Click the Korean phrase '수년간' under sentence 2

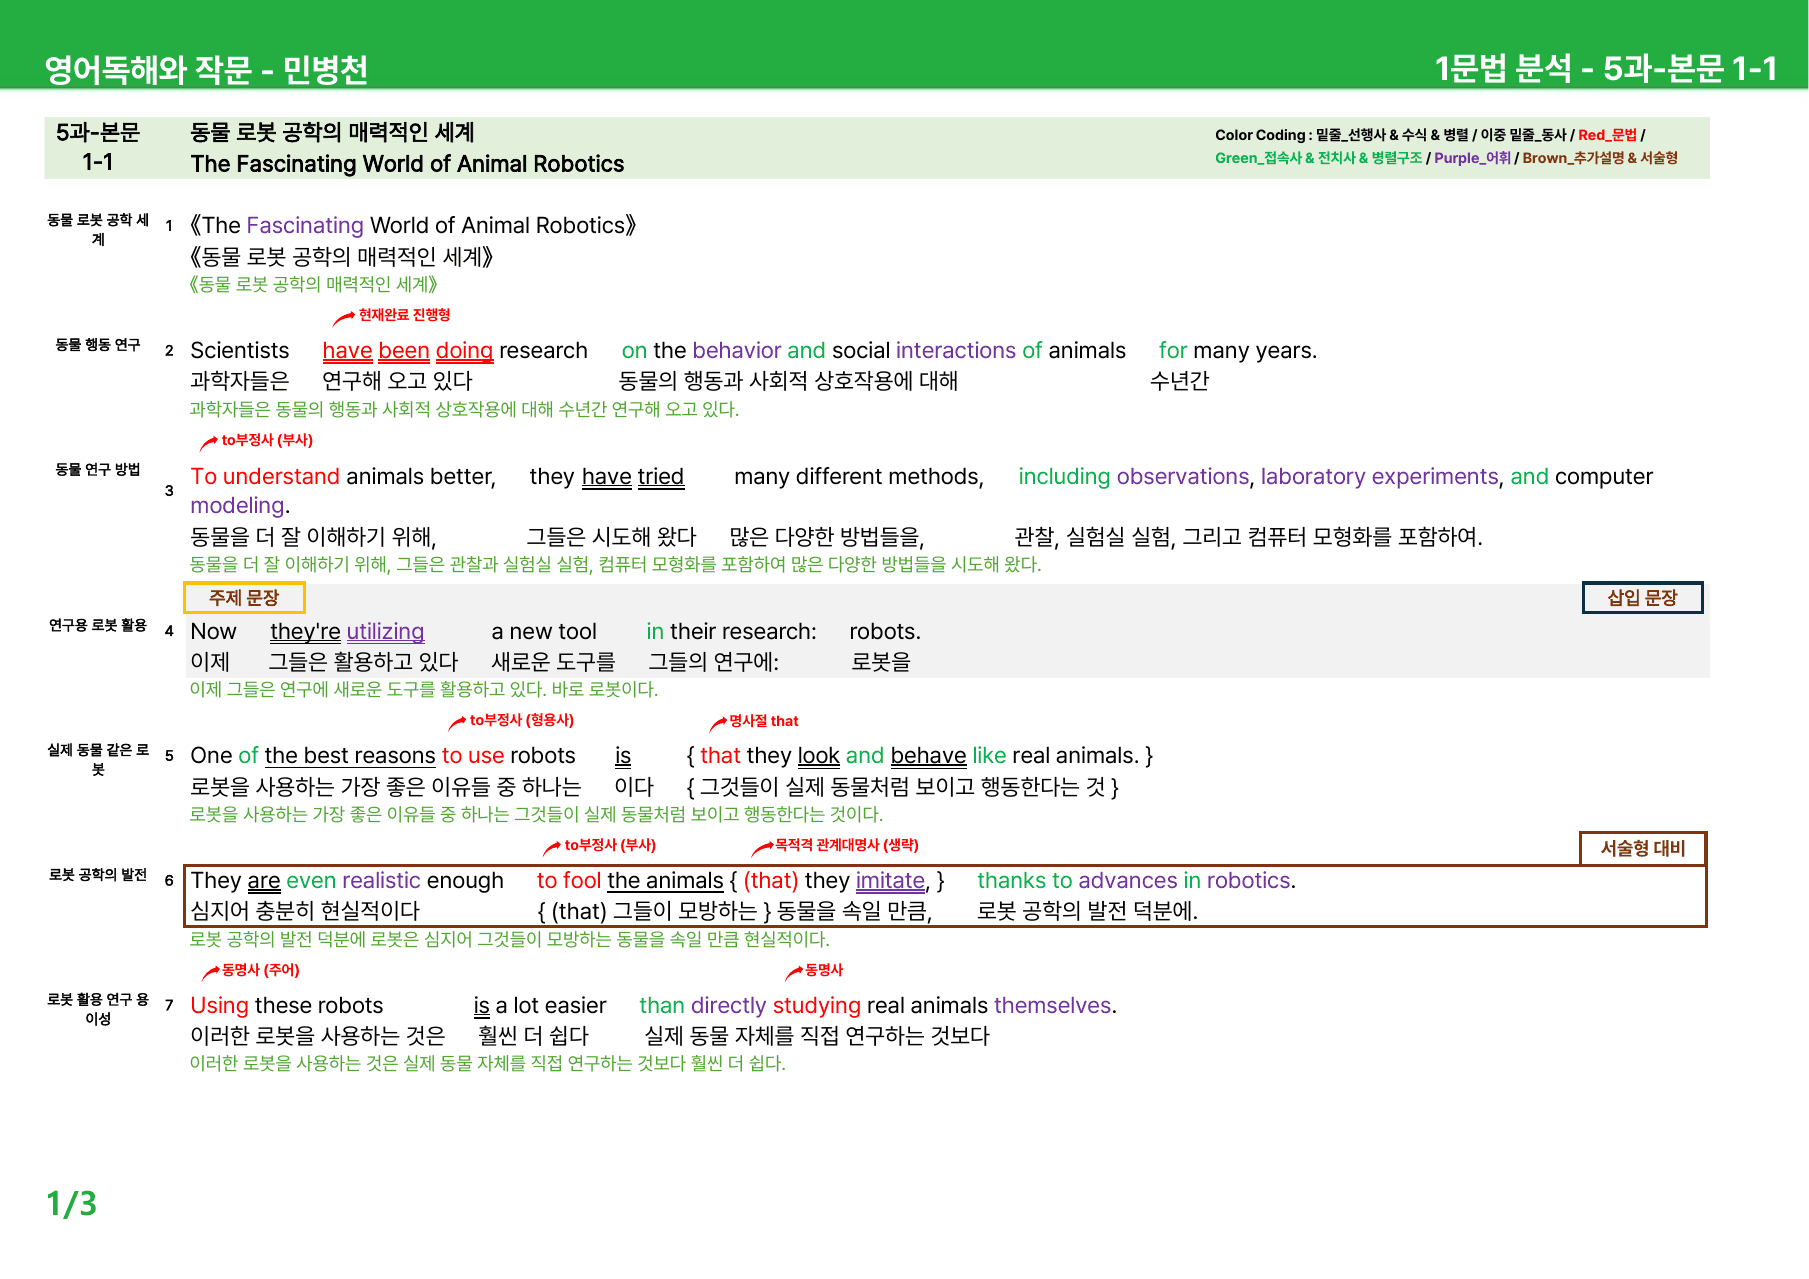[x=1179, y=381]
